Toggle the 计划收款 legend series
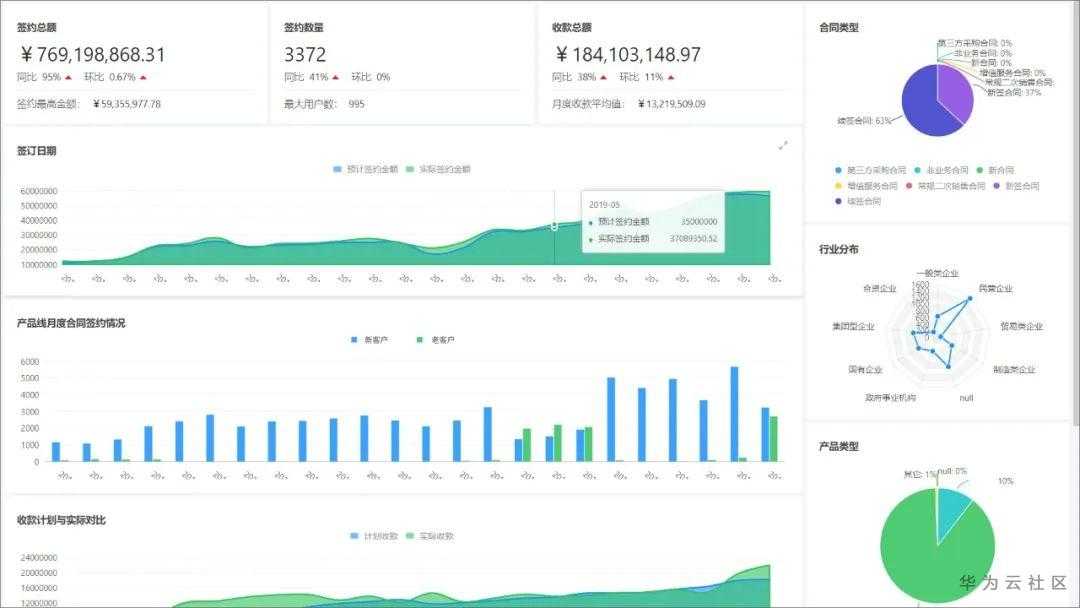The image size is (1080, 608). point(374,536)
